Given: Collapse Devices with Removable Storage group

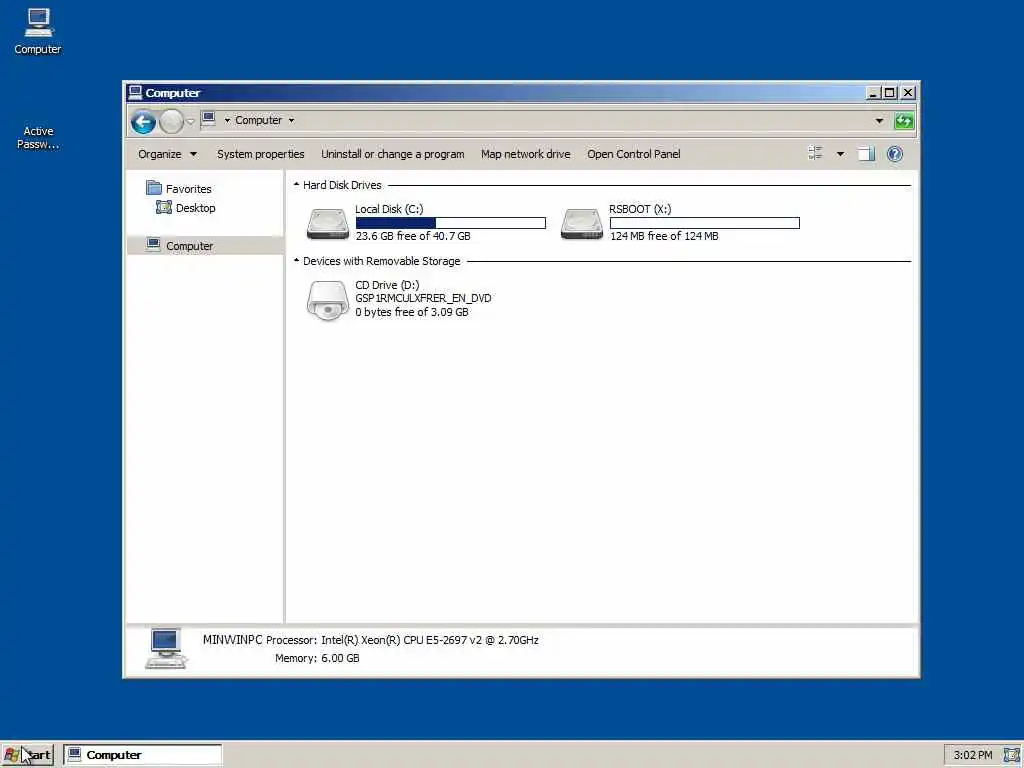Looking at the screenshot, I should point(296,261).
